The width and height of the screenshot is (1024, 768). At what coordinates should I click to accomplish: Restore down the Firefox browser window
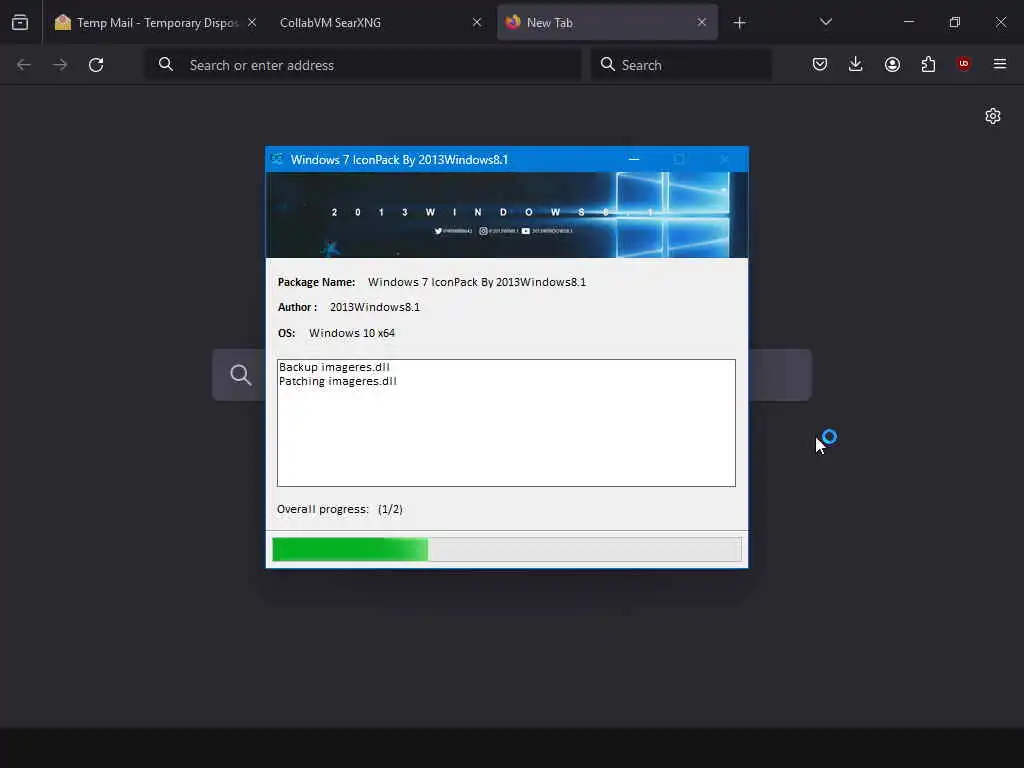[954, 22]
